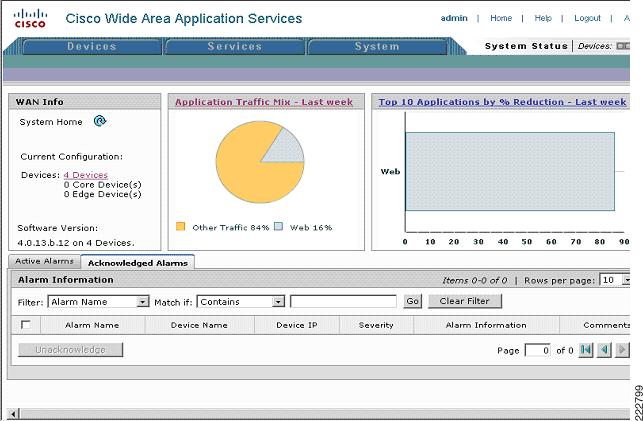Open the Help link
Screen dimensions: 643x421
click(x=543, y=18)
